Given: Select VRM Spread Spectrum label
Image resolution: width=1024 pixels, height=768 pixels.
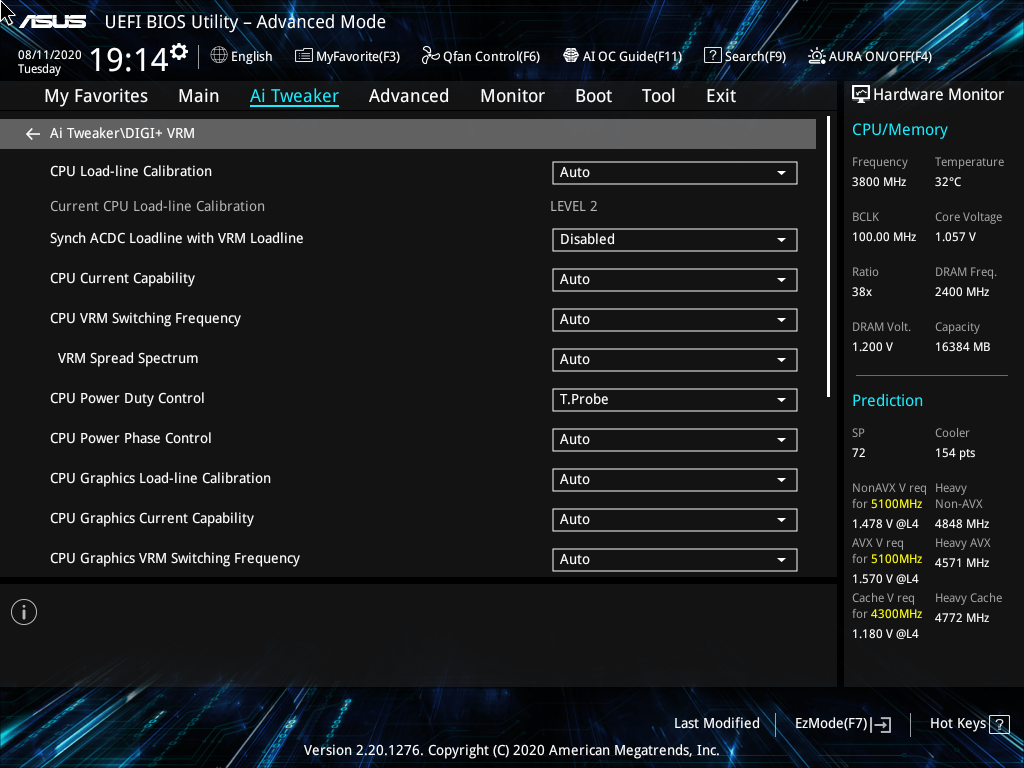Looking at the screenshot, I should 128,359.
